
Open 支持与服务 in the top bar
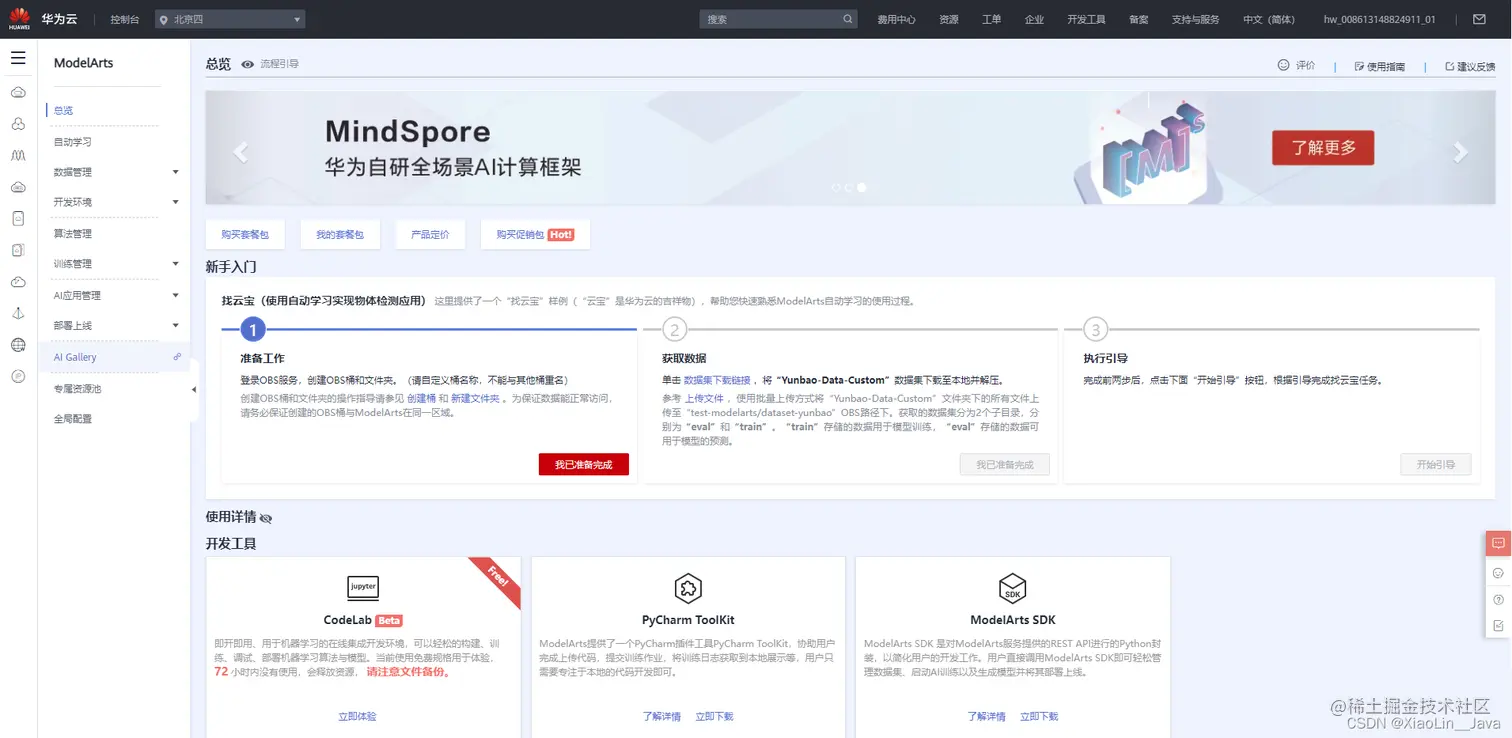(x=1195, y=19)
